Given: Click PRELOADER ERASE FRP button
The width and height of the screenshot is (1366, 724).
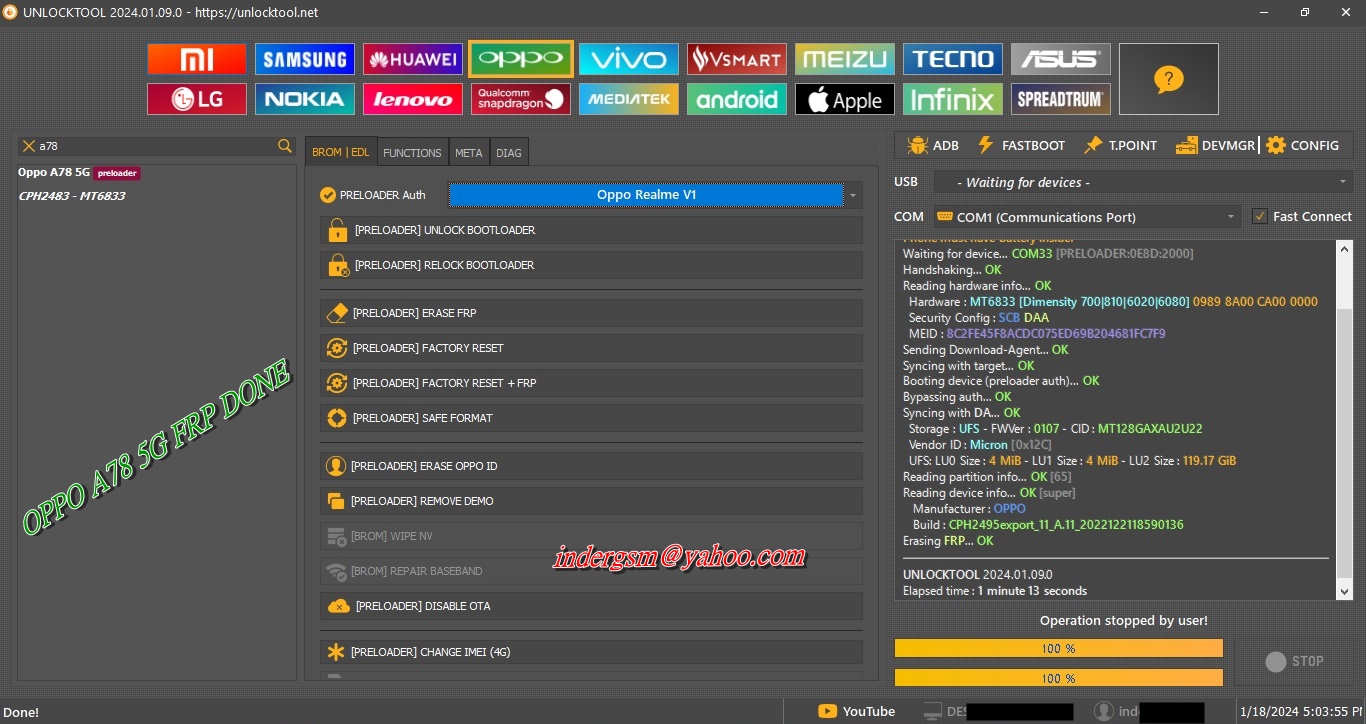Looking at the screenshot, I should tap(591, 313).
